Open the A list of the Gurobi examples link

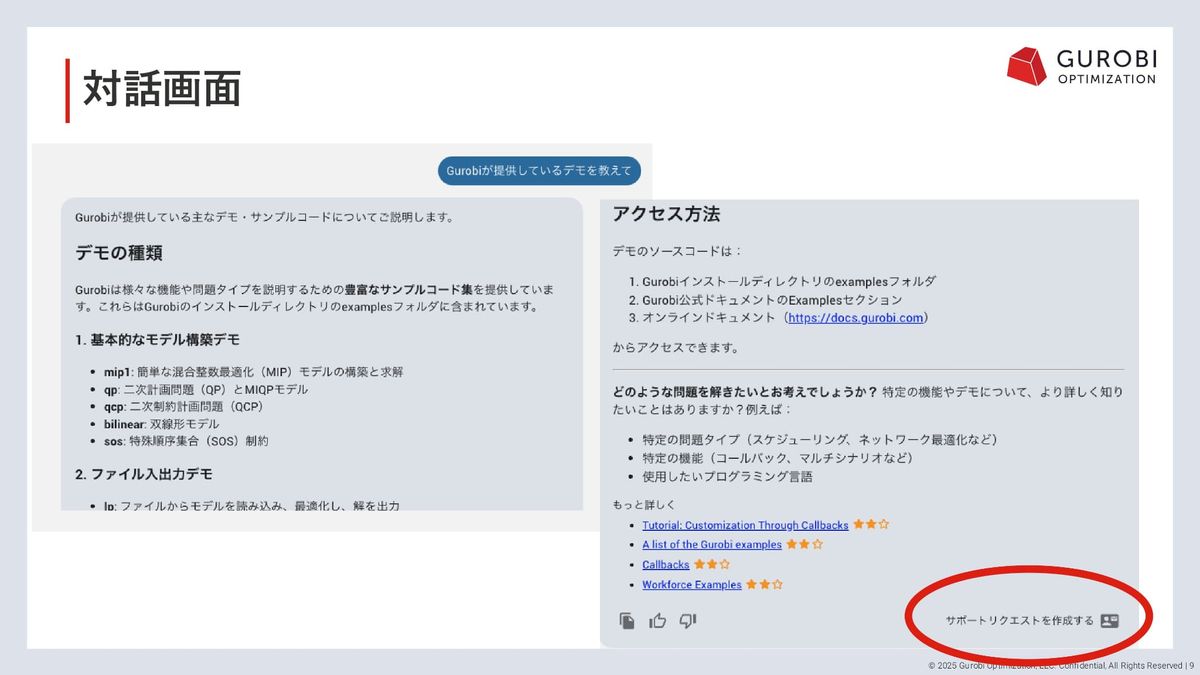711,545
